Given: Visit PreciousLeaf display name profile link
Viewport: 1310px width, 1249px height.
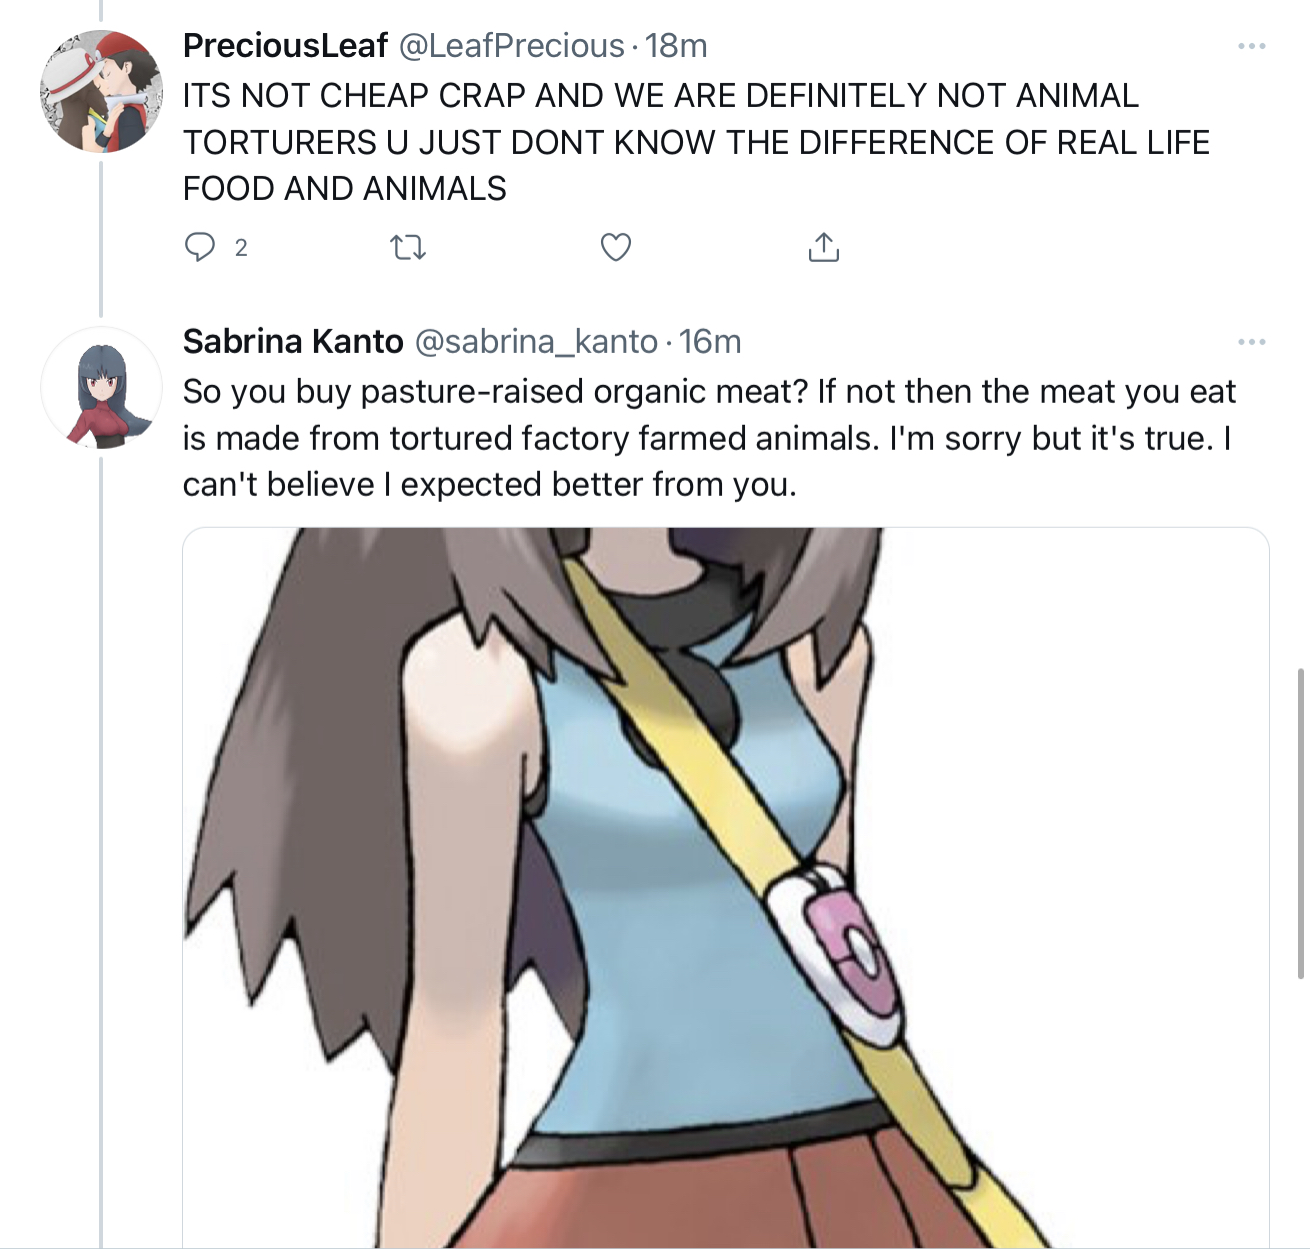Looking at the screenshot, I should click(285, 46).
